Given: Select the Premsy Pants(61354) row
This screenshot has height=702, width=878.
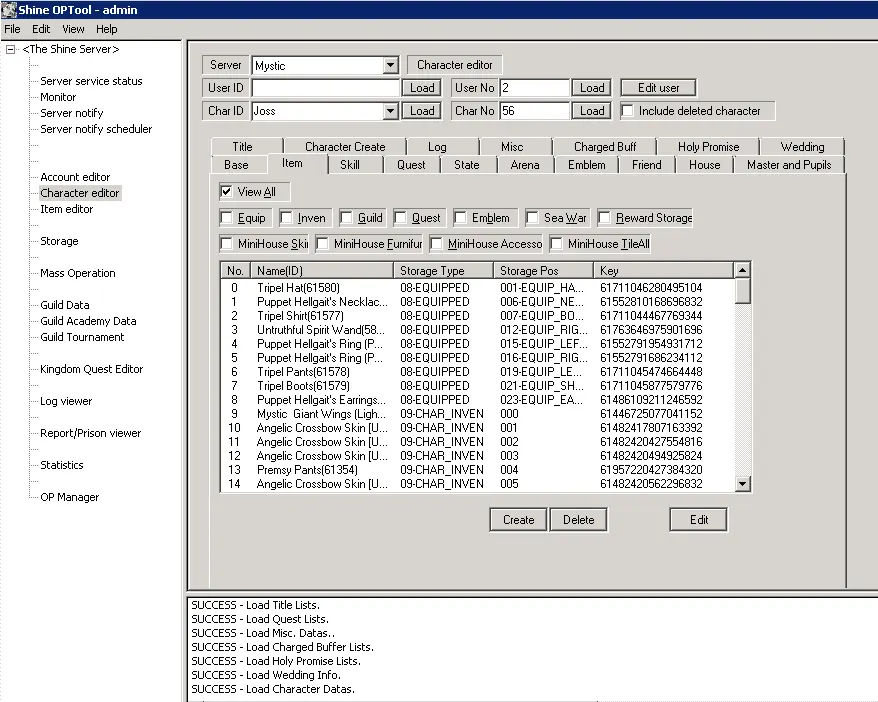Looking at the screenshot, I should coord(477,470).
